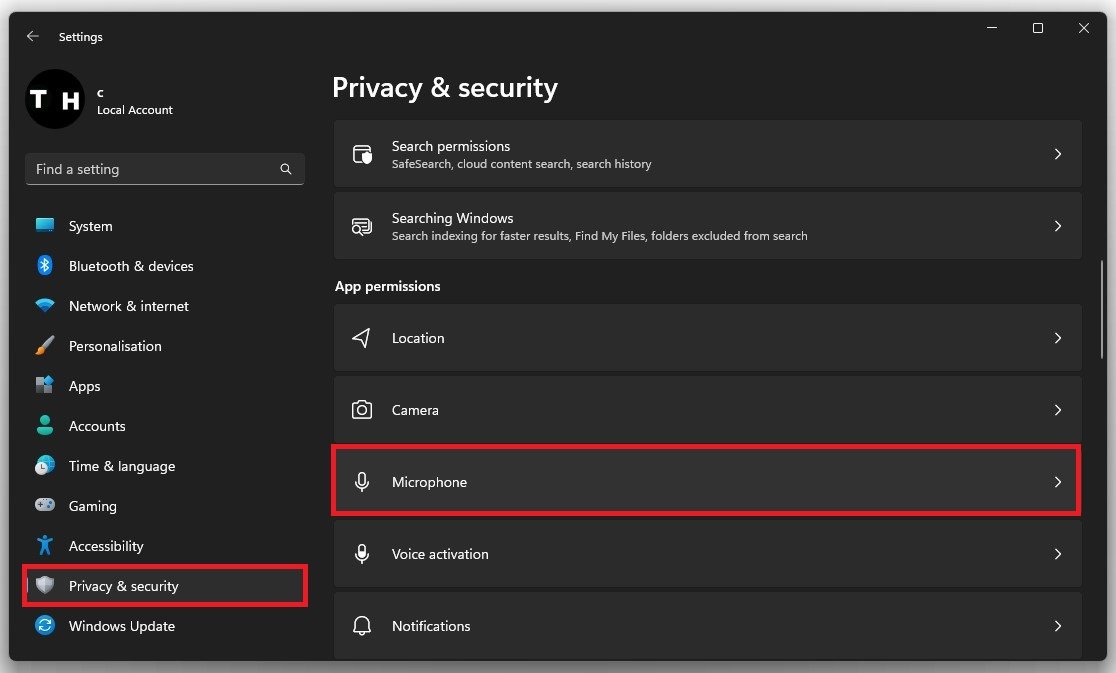Click the magnifier icon in search box
Viewport: 1116px width, 673px height.
285,169
